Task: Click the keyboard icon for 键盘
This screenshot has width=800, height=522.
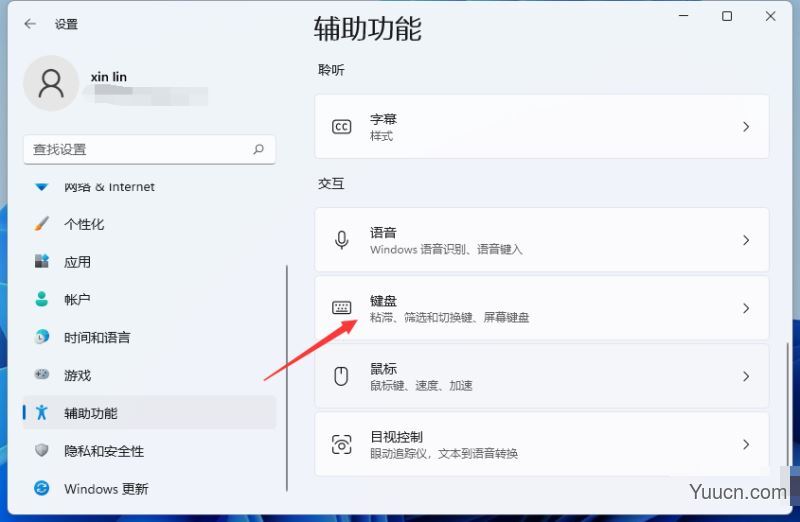Action: pos(341,308)
